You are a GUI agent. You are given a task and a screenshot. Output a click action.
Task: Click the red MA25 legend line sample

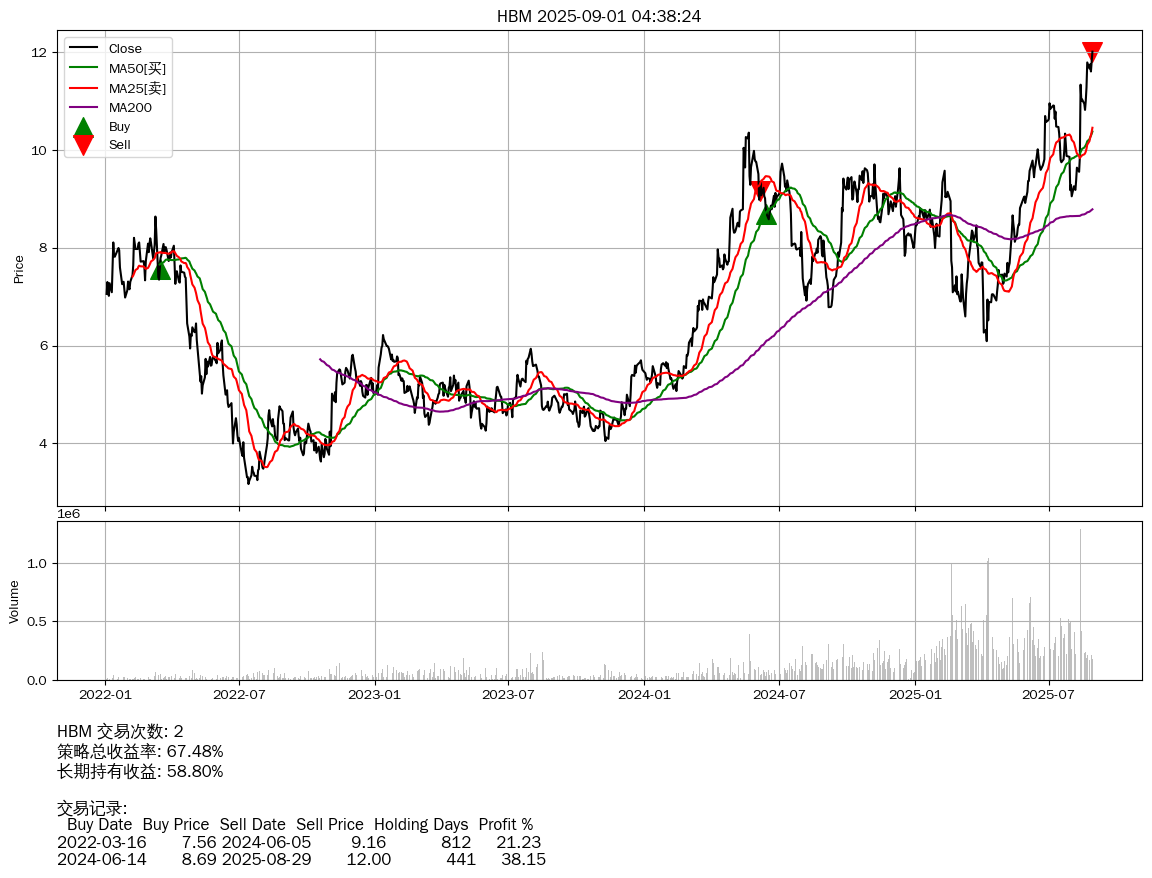point(83,88)
